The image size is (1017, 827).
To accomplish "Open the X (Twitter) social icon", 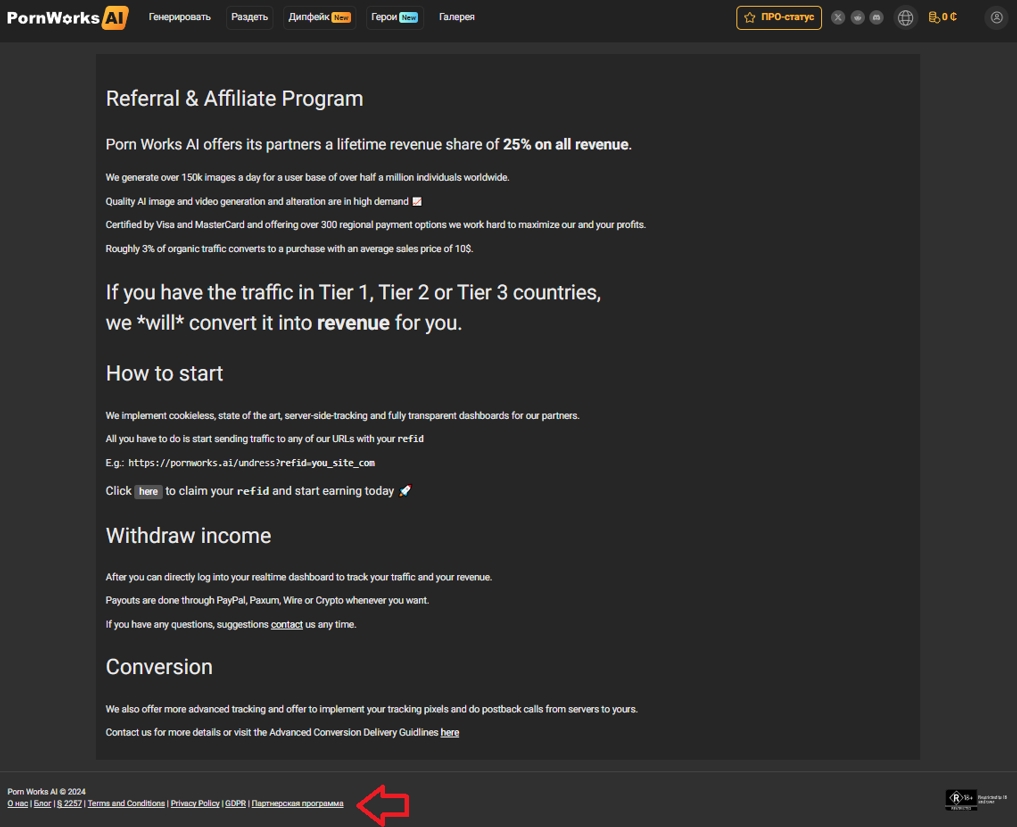I will coord(838,18).
